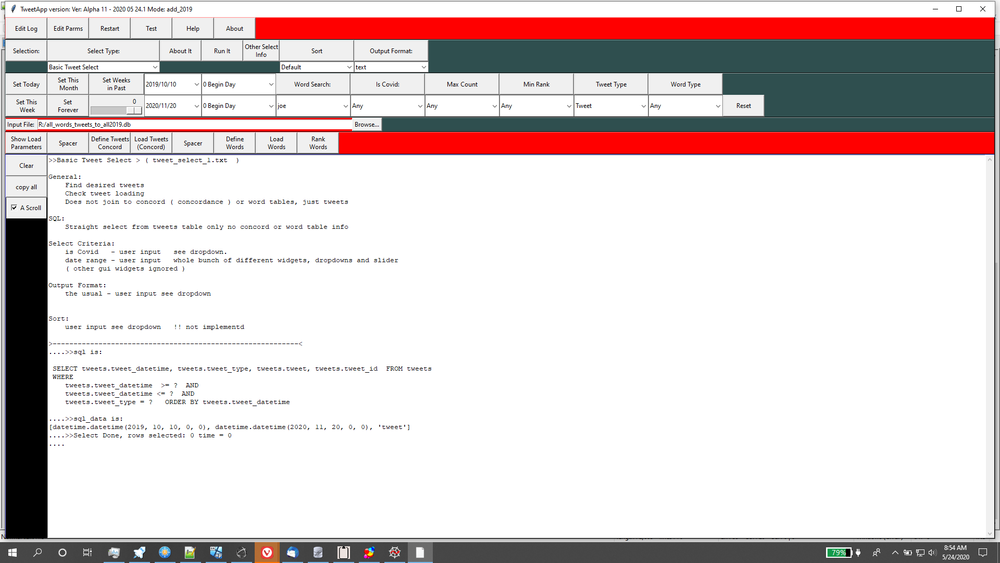The image size is (1000, 563).
Task: Click the Browse... button for input file
Action: click(366, 124)
